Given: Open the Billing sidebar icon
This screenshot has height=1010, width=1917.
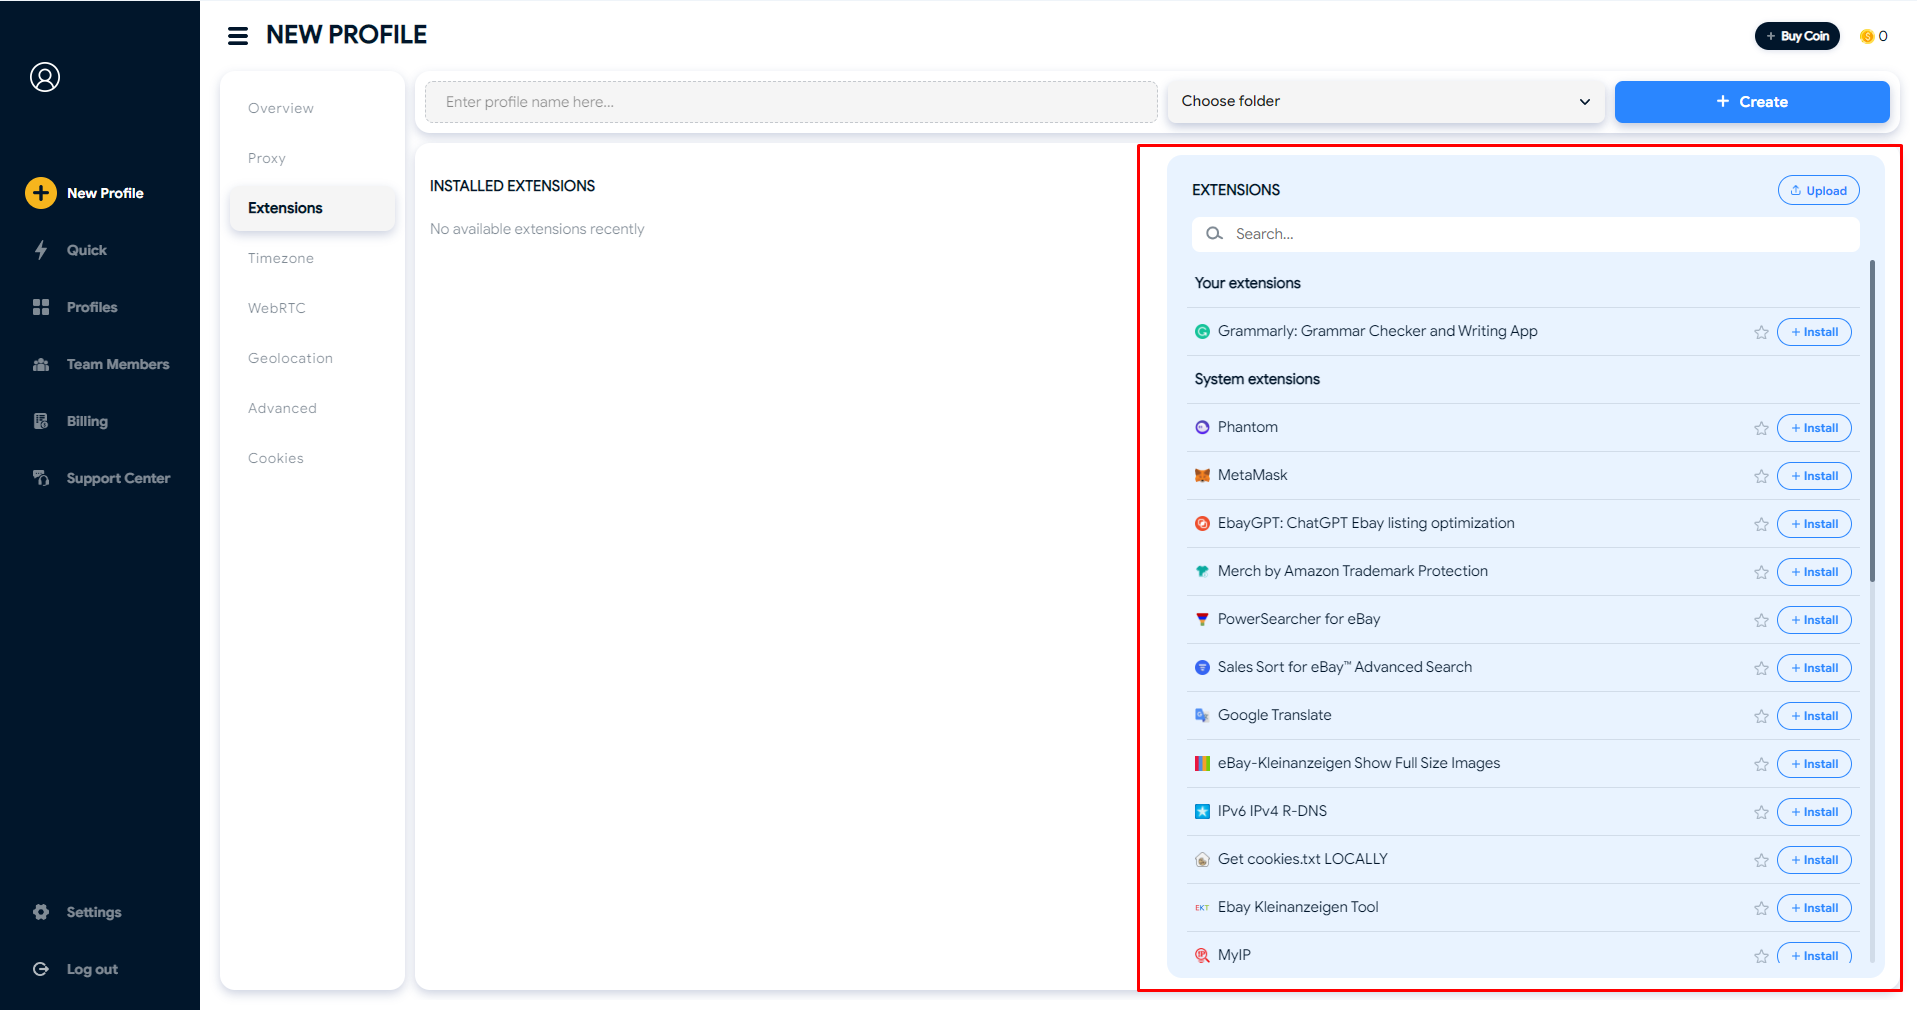Looking at the screenshot, I should click(x=41, y=421).
